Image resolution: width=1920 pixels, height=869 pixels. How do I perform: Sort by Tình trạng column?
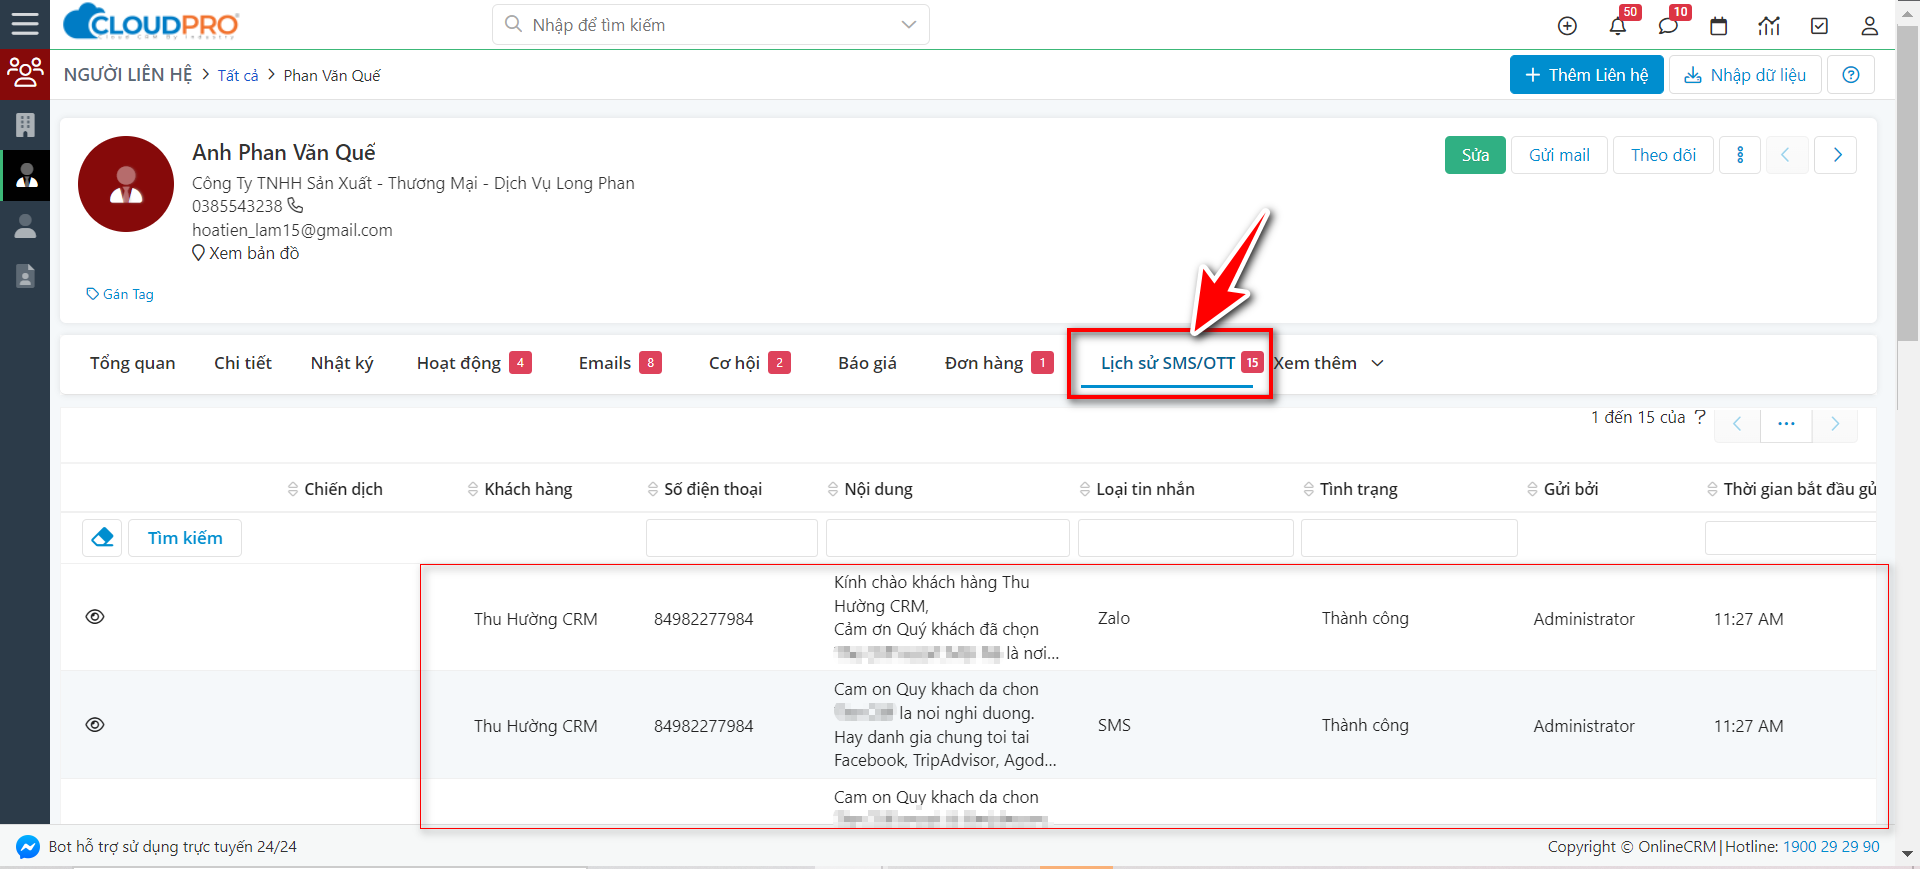click(1350, 489)
